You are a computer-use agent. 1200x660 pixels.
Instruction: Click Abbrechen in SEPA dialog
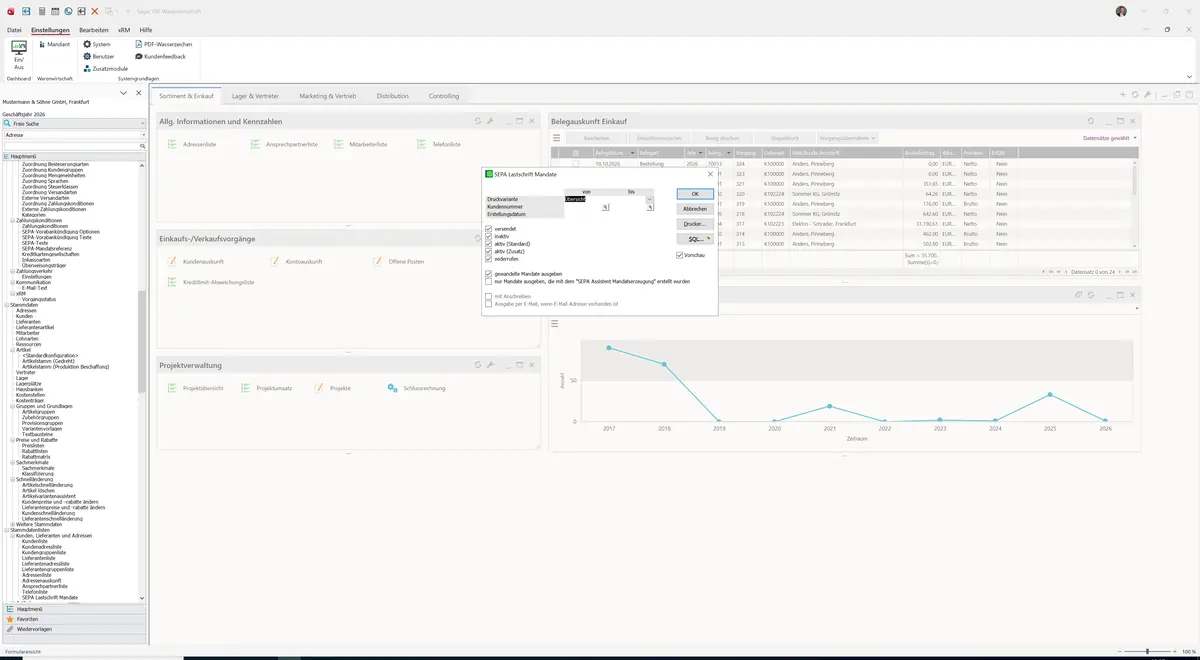click(694, 209)
